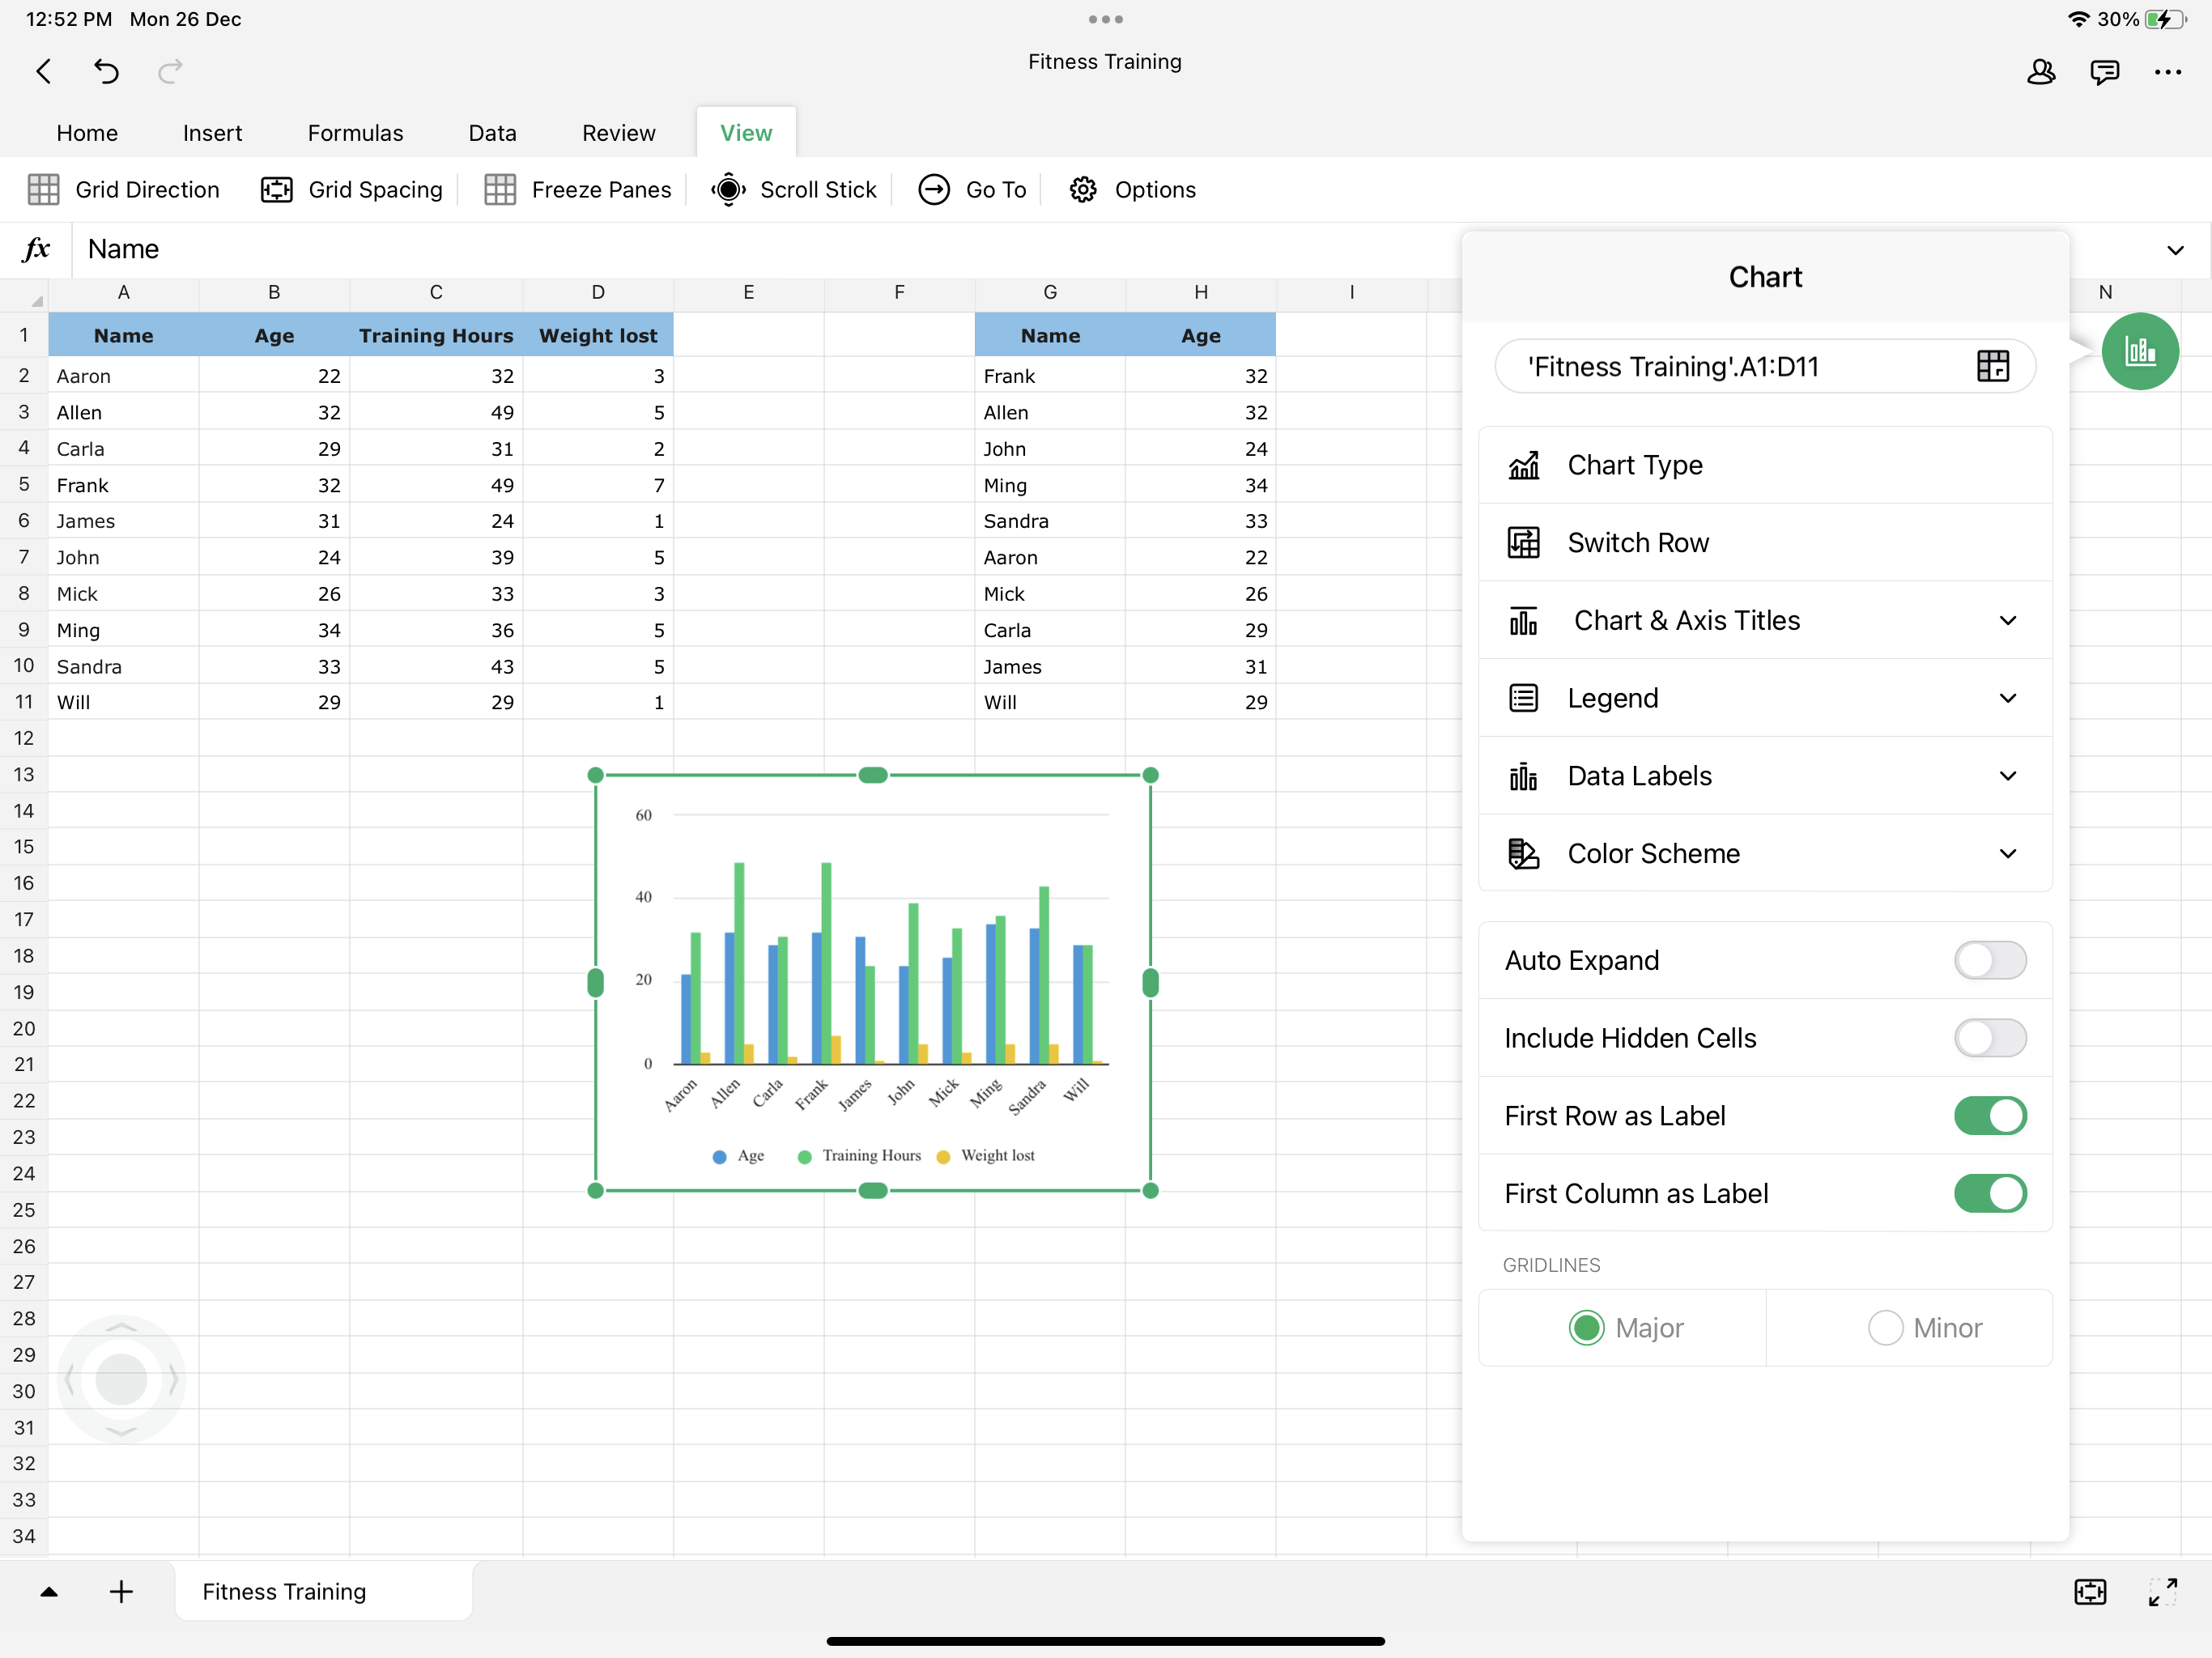
Task: Switch to the Insert tab
Action: [212, 133]
